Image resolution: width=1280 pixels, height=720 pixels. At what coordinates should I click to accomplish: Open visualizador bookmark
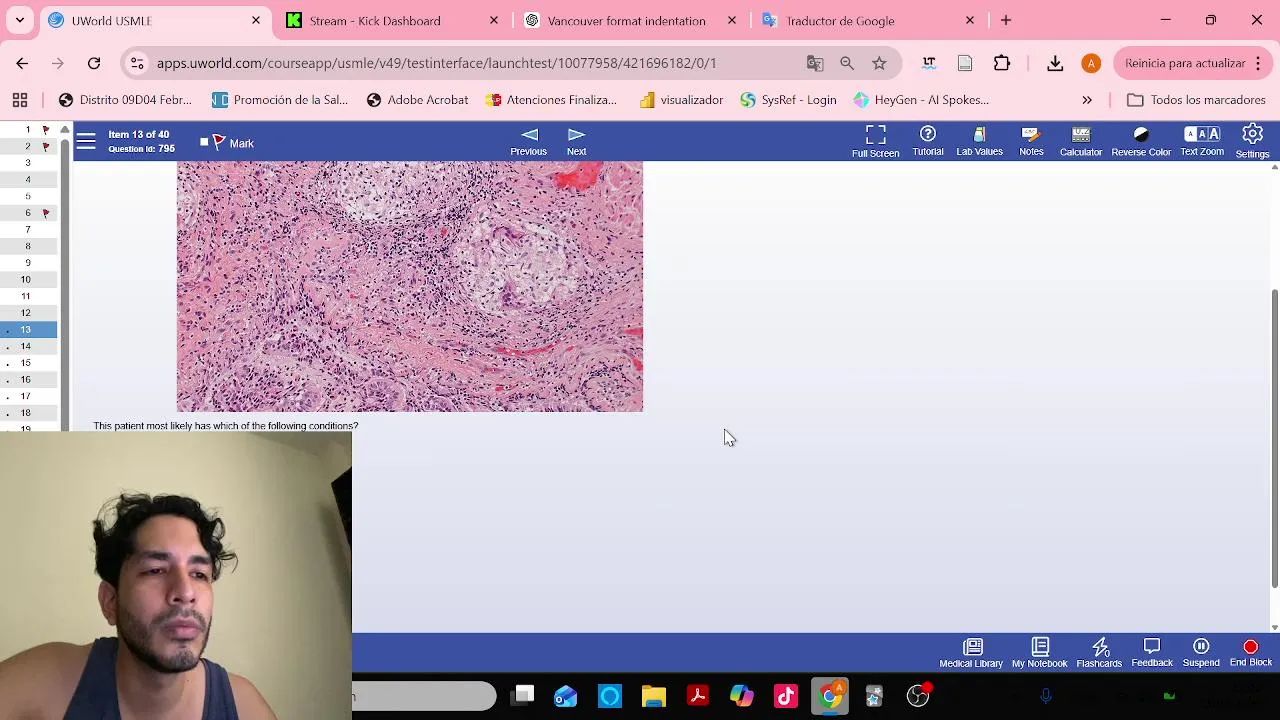(681, 100)
